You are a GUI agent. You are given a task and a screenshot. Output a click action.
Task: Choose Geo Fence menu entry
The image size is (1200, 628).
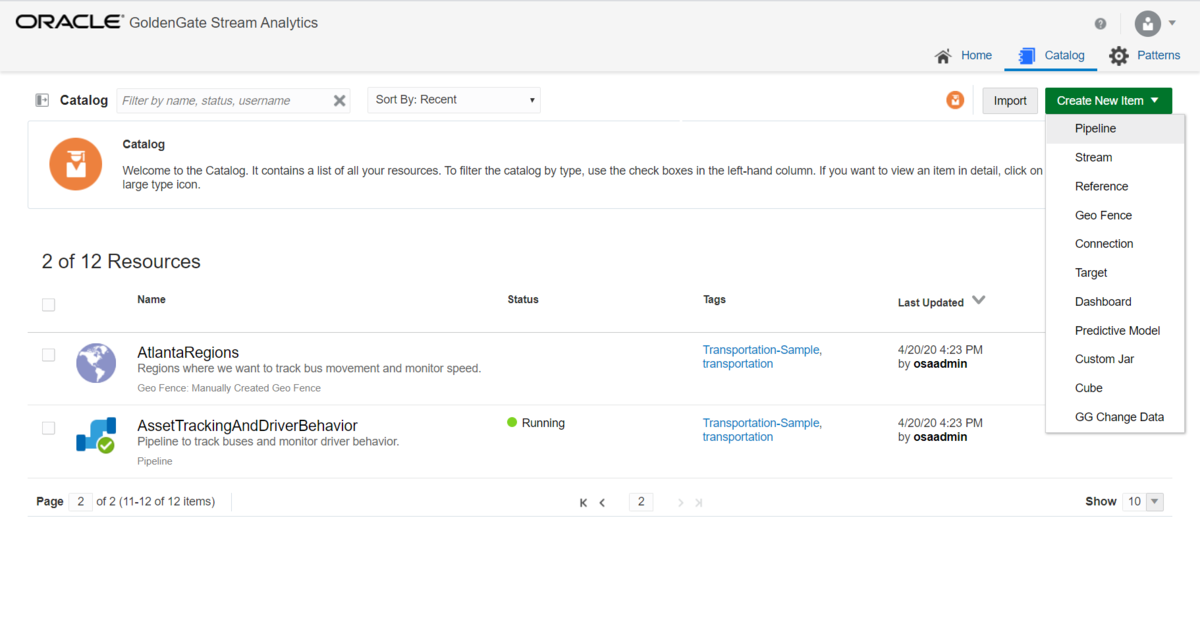pos(1115,215)
